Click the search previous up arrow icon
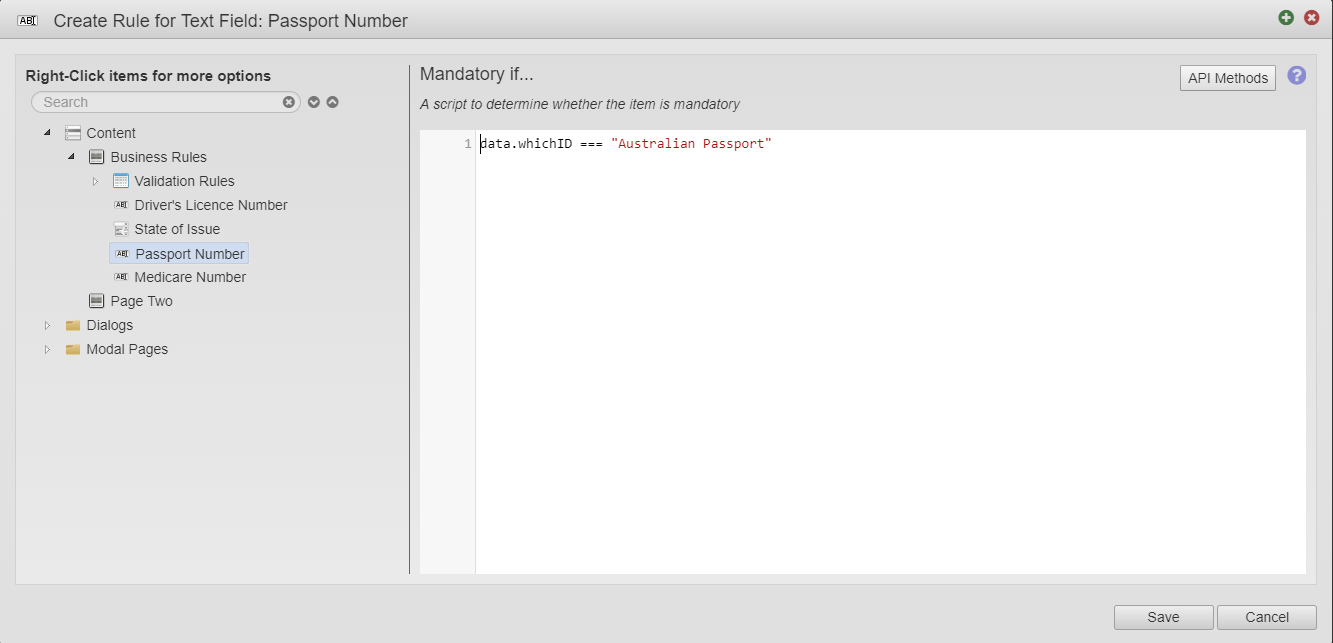 coord(333,102)
